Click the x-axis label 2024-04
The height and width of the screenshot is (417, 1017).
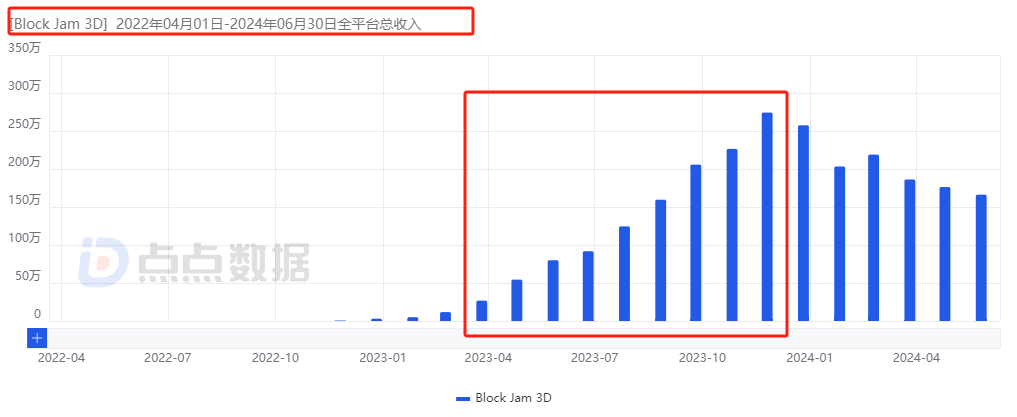(x=916, y=357)
